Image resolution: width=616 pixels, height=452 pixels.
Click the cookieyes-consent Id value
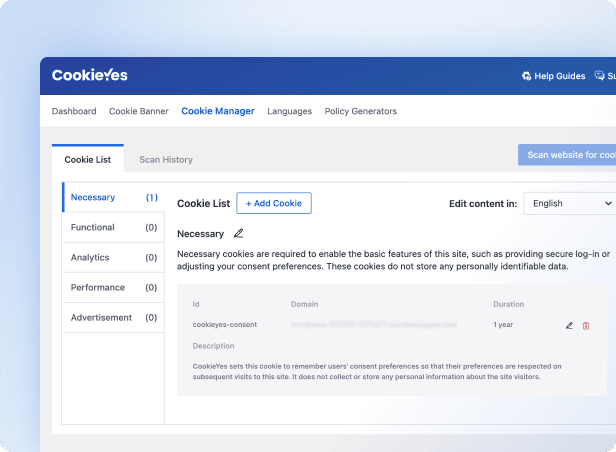coord(225,325)
